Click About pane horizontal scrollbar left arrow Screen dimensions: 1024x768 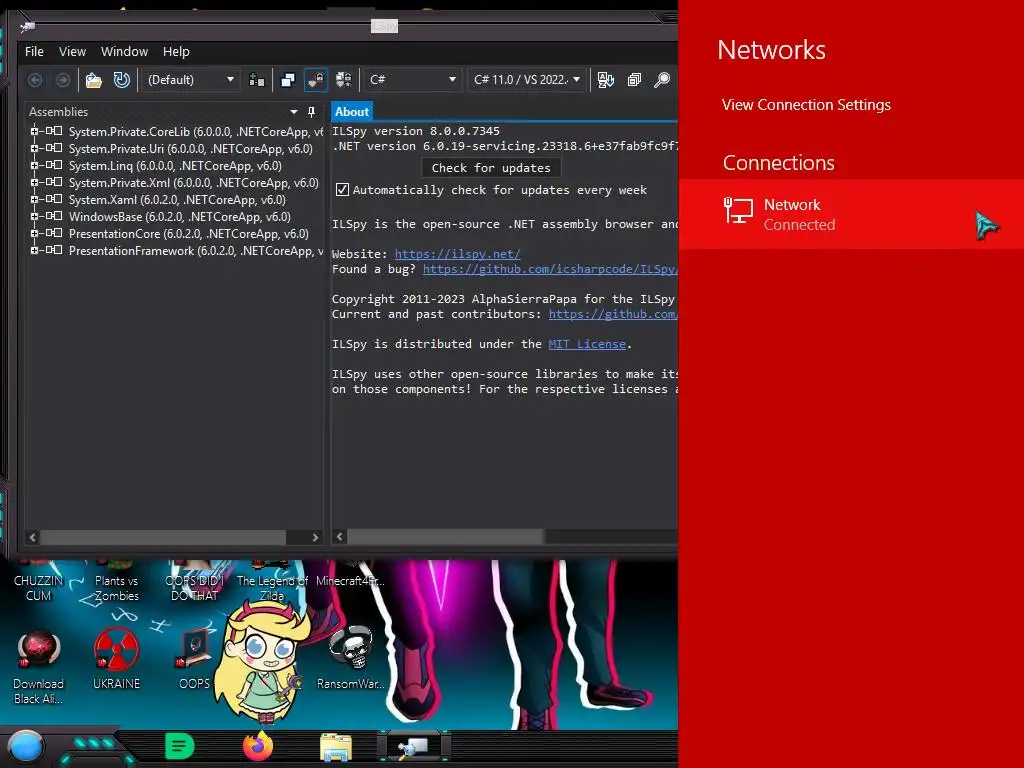340,536
